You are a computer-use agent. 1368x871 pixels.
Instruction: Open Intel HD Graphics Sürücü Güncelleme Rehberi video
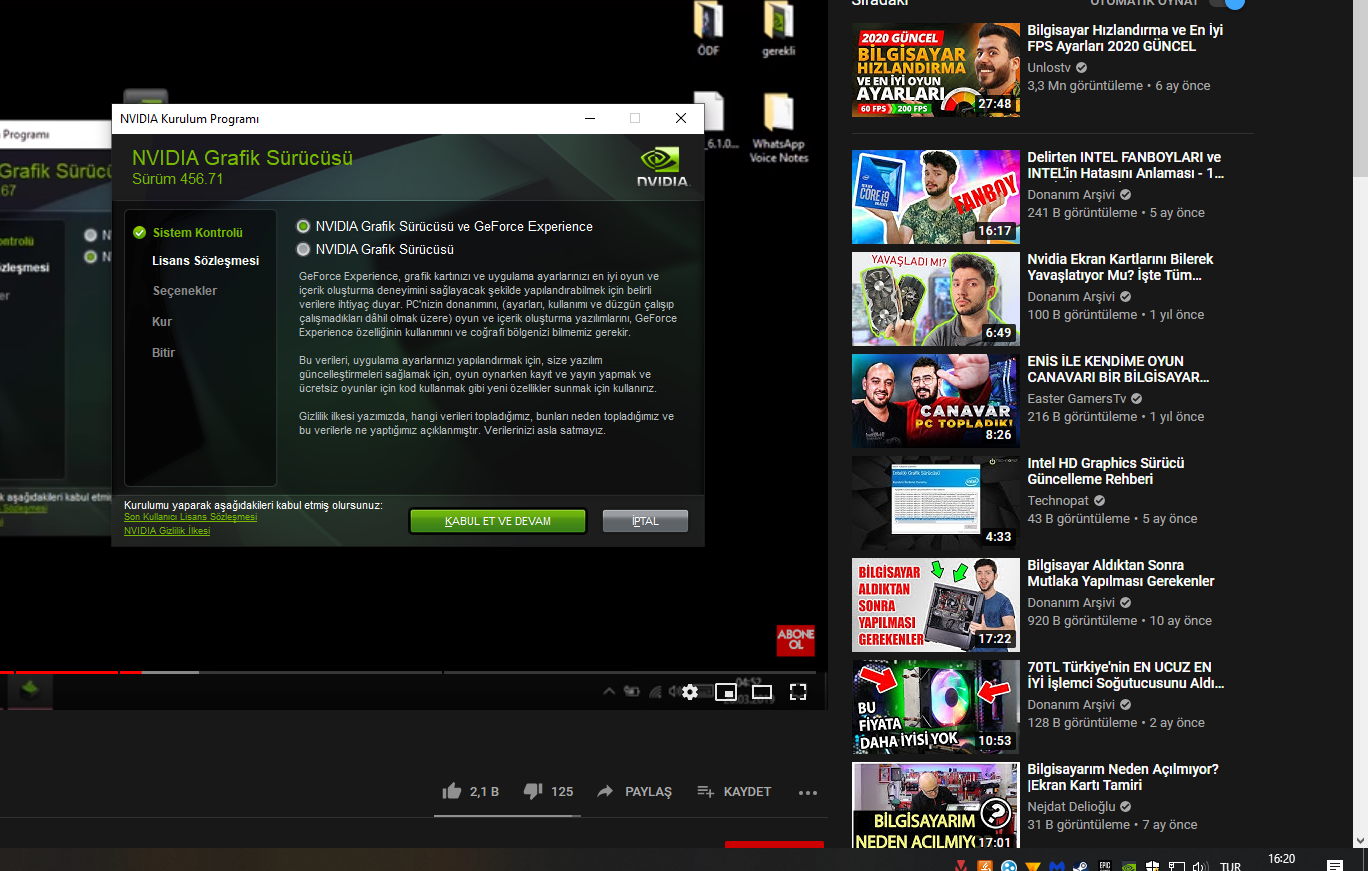(1105, 471)
